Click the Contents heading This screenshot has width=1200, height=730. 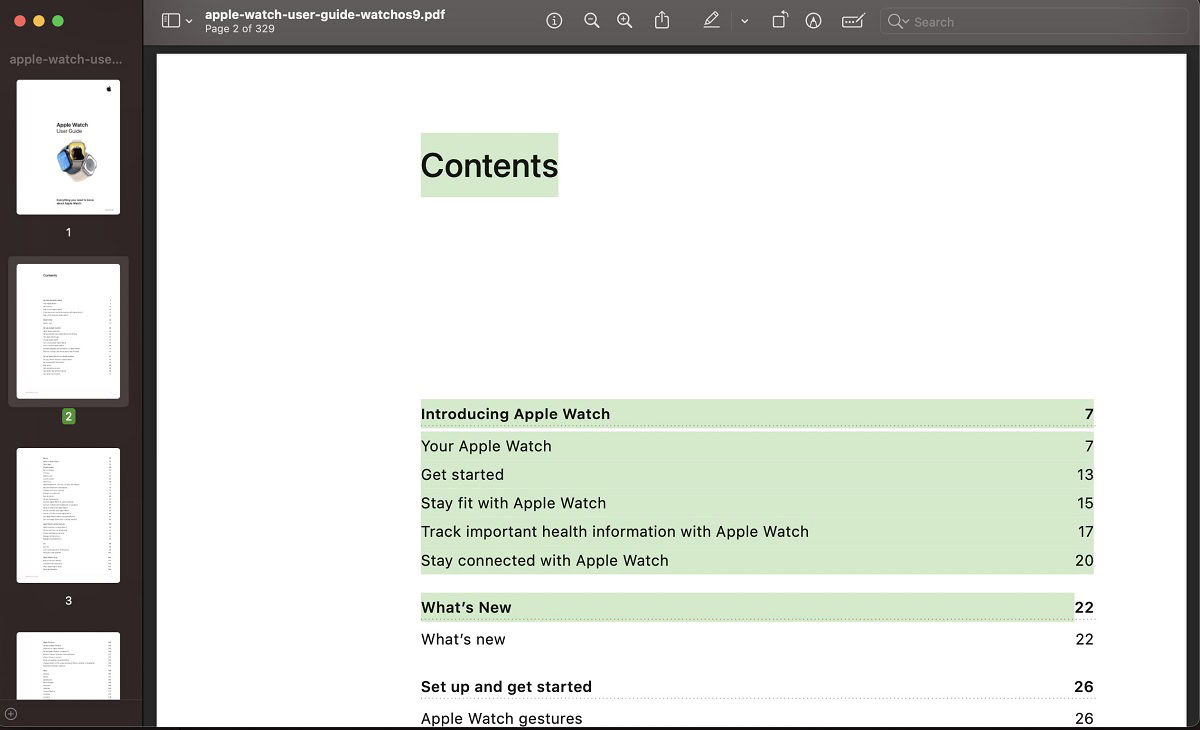(489, 165)
